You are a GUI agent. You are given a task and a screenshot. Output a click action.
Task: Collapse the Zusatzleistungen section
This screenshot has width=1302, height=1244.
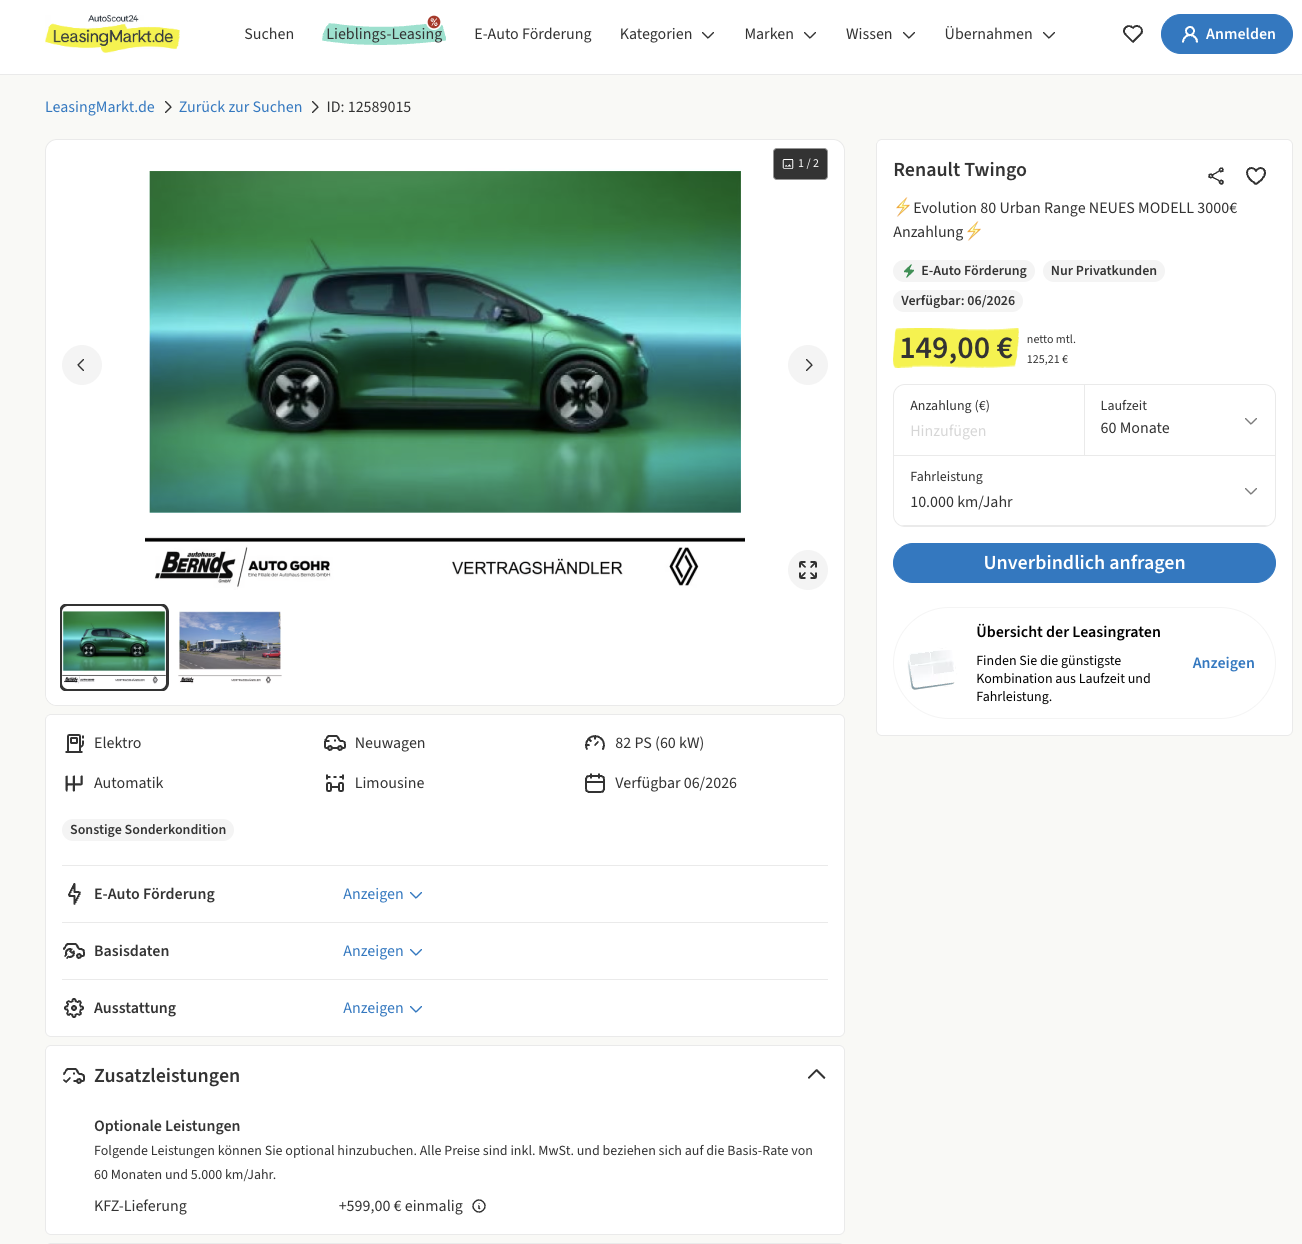[x=816, y=1075]
